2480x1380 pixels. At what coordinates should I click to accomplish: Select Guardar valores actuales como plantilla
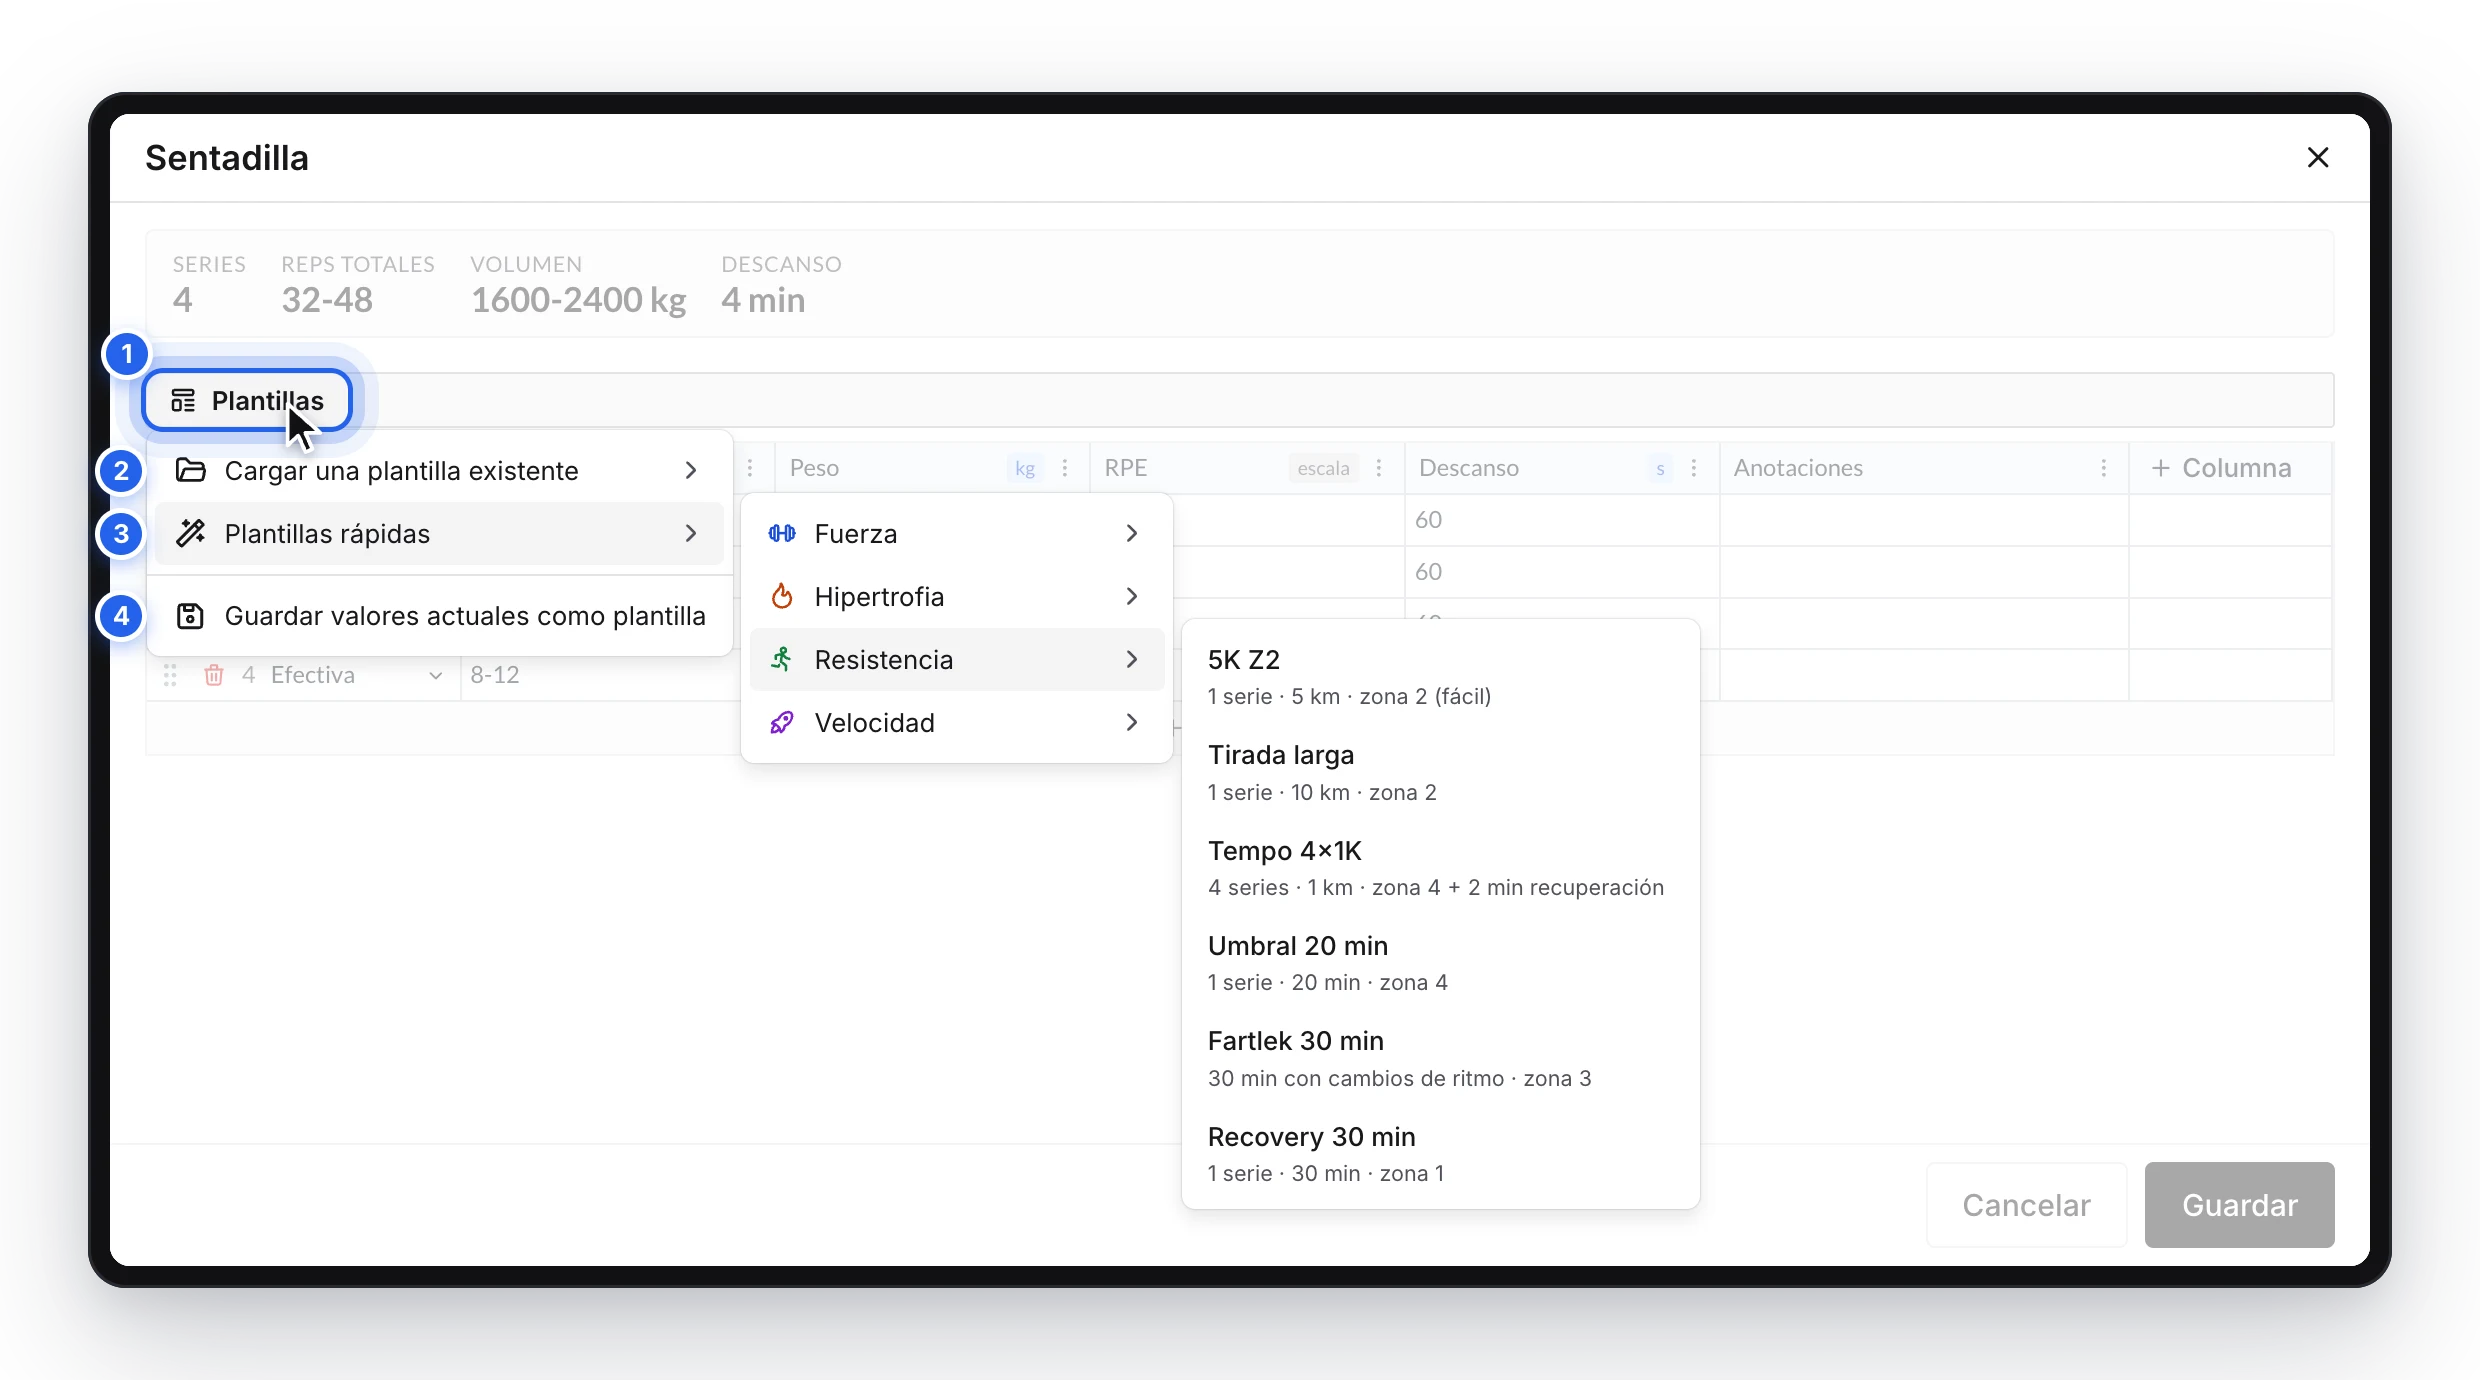(439, 616)
